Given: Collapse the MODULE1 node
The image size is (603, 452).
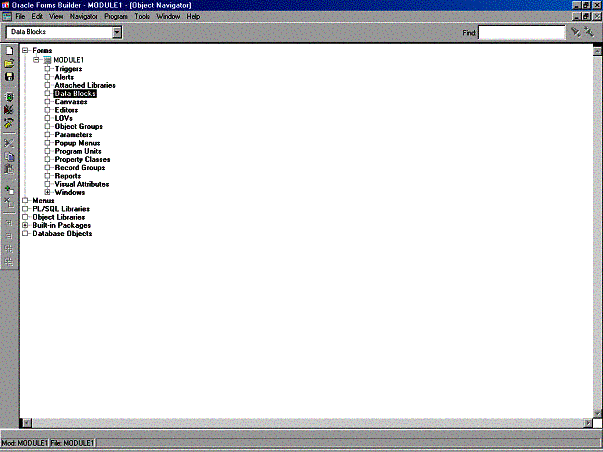Looking at the screenshot, I should click(36, 60).
